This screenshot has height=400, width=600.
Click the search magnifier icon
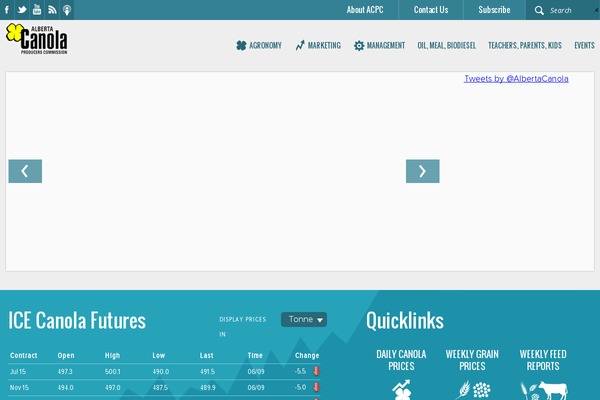coord(539,10)
